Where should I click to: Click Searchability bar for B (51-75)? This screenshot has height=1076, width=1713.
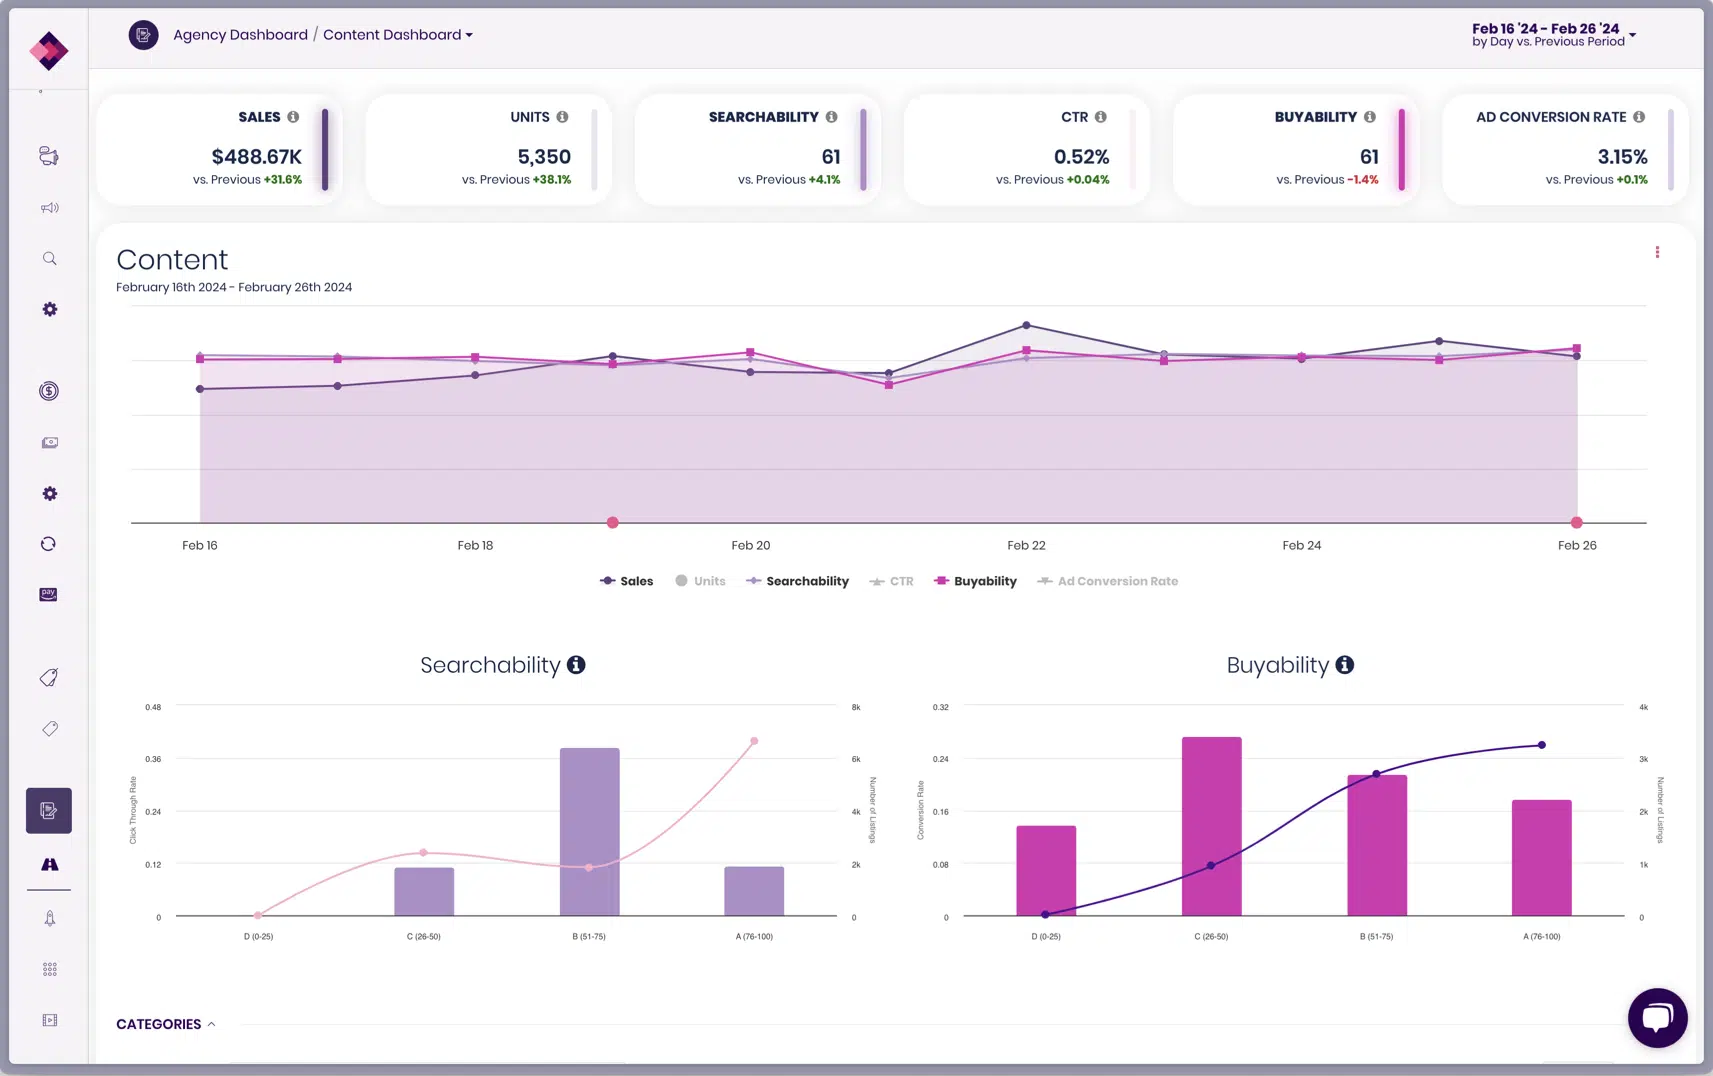(589, 832)
